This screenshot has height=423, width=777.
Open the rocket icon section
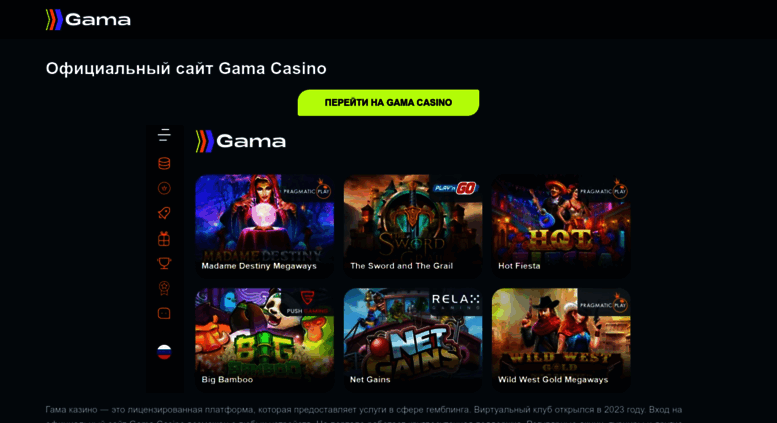164,213
